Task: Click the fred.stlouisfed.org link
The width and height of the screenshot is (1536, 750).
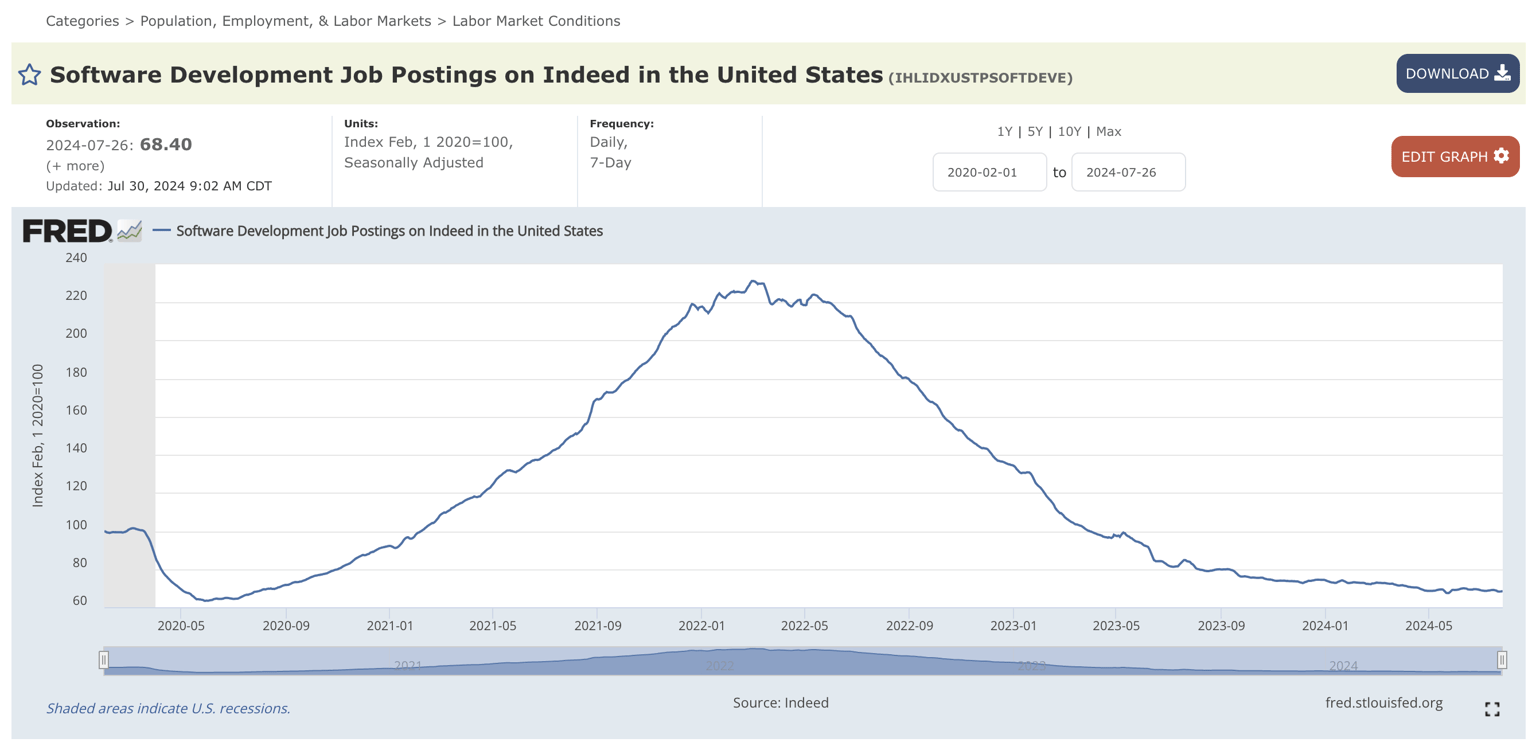Action: click(1384, 703)
